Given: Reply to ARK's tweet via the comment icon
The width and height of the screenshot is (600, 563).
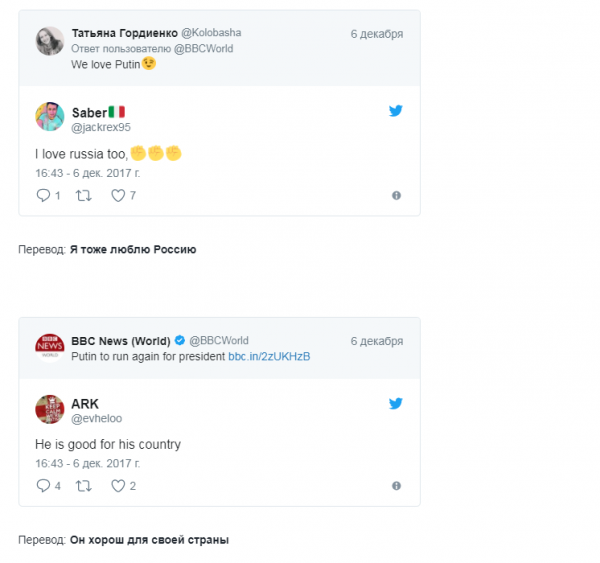Looking at the screenshot, I should point(42,486).
